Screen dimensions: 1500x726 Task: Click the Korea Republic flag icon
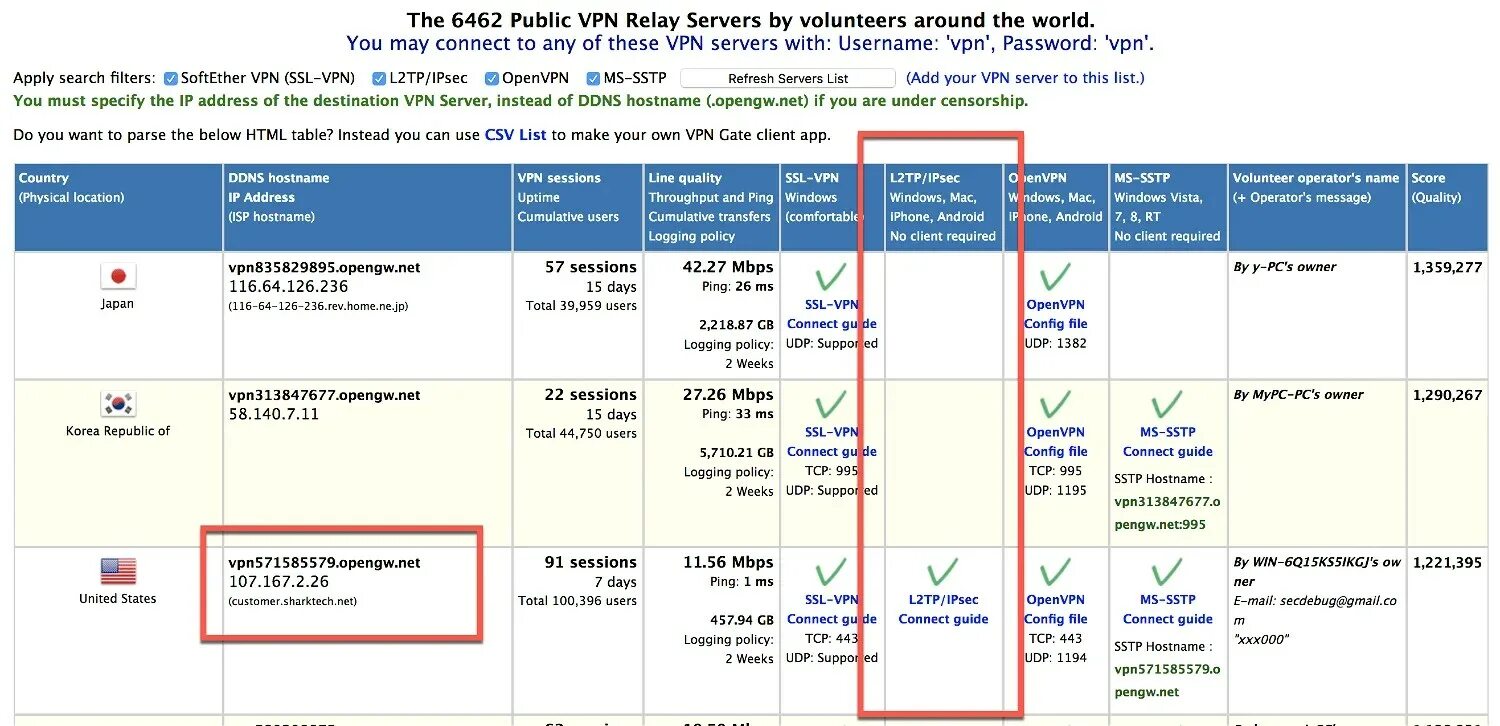[x=118, y=404]
